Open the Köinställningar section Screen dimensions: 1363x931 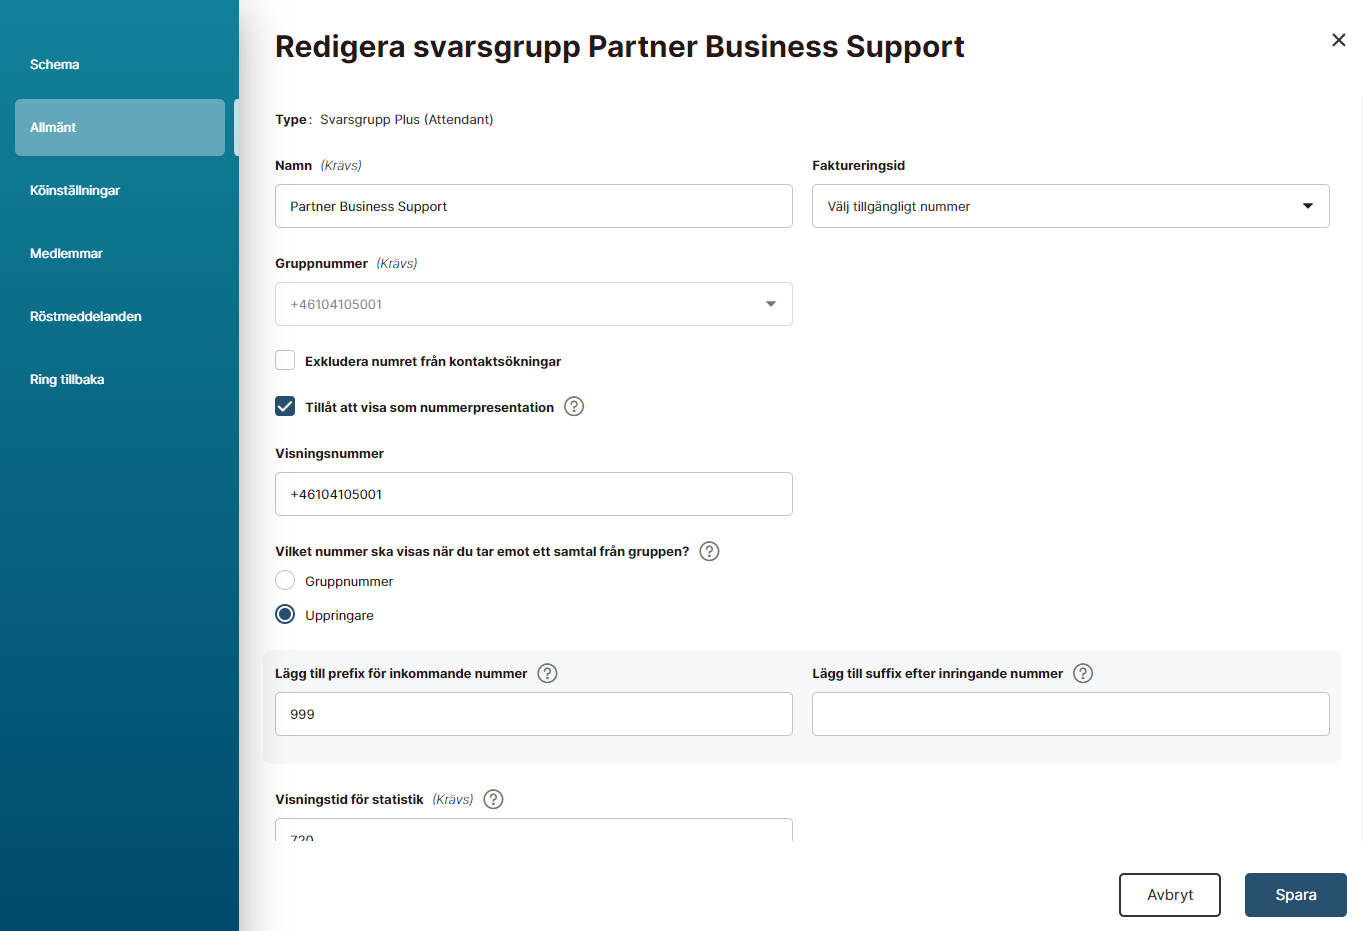click(75, 190)
